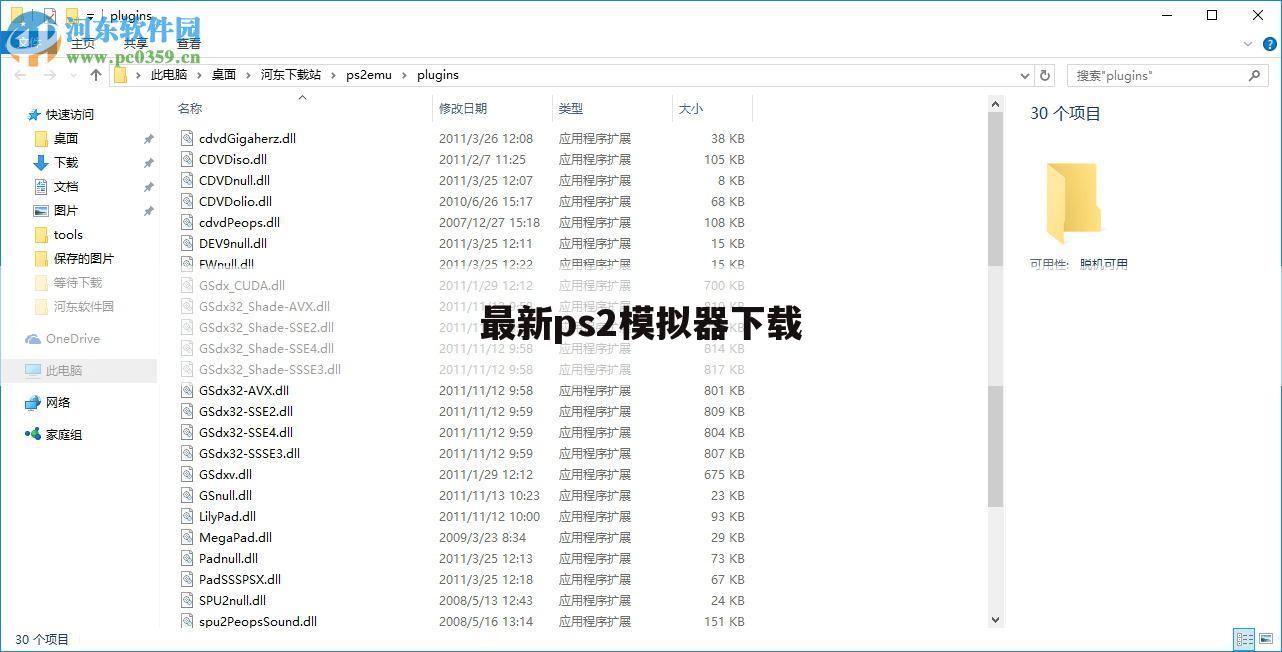The image size is (1282, 652).
Task: Select the file name PadSSSPSX.dll
Action: 240,579
